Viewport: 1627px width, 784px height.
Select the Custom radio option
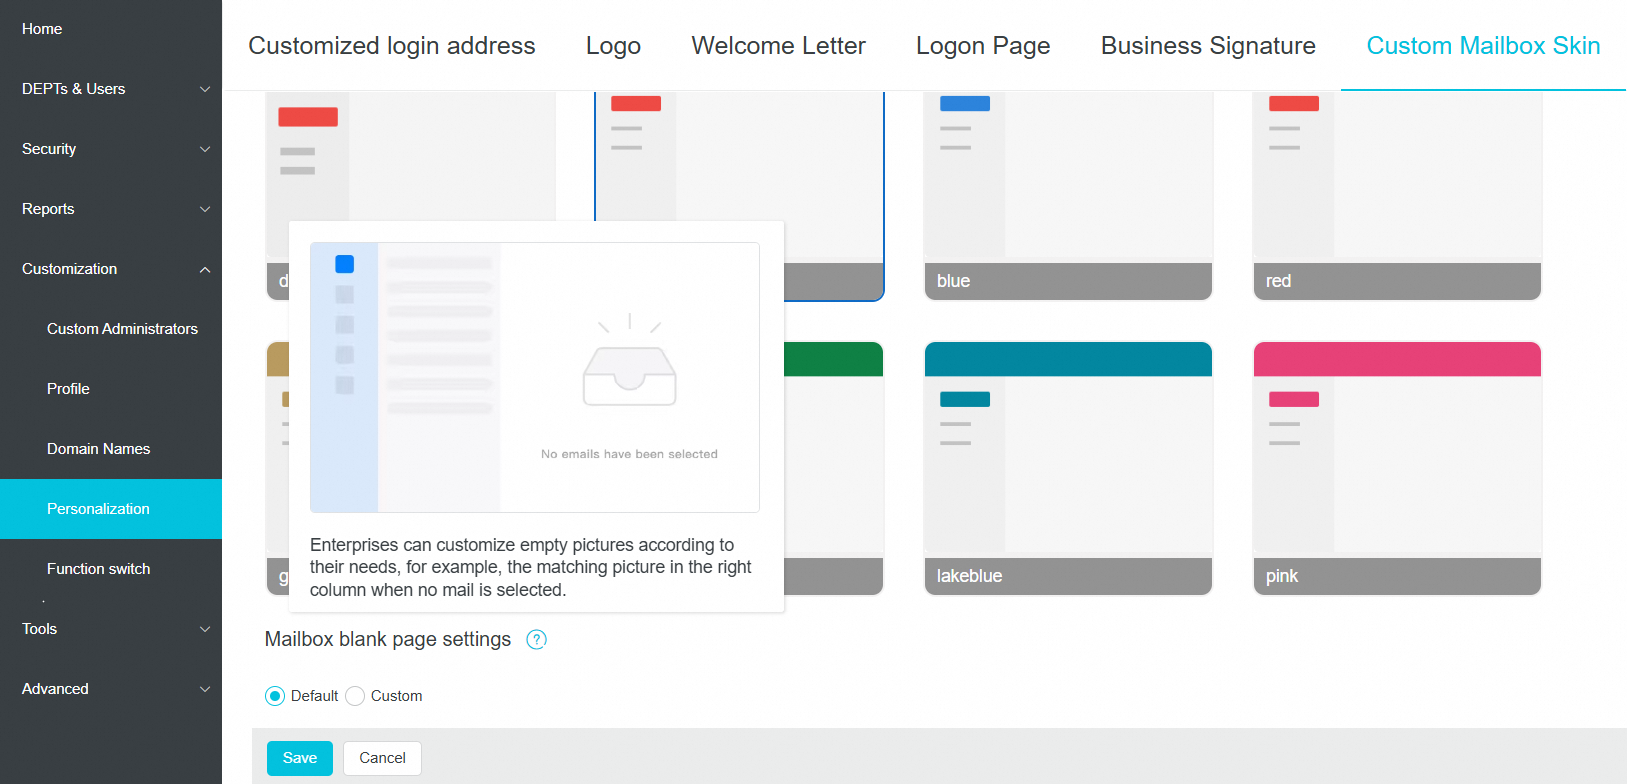click(355, 696)
